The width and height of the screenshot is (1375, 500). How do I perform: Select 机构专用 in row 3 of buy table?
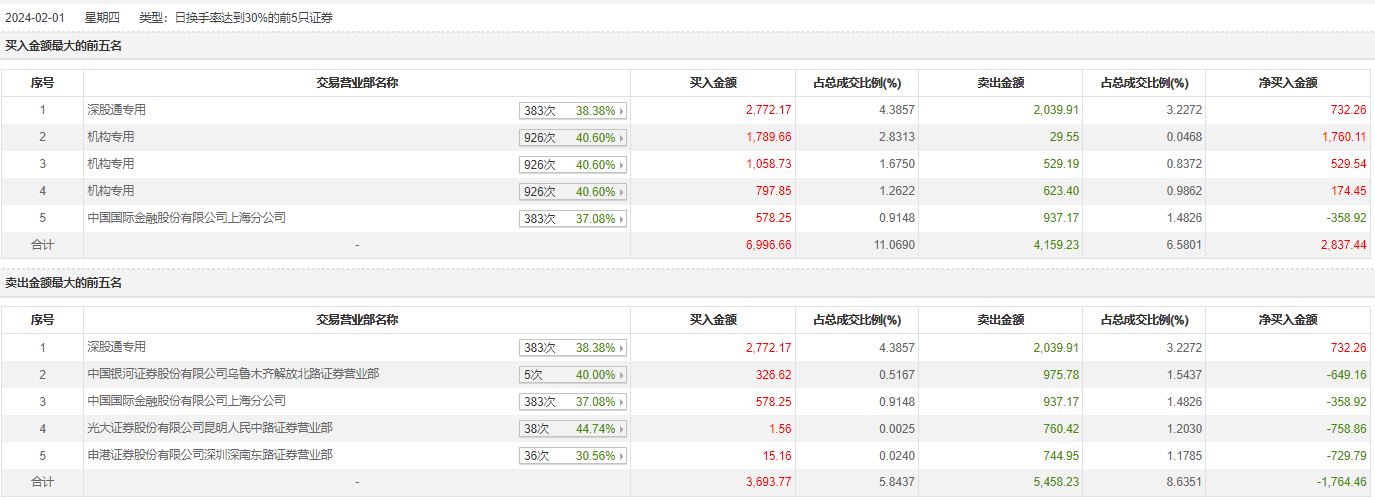click(x=110, y=164)
